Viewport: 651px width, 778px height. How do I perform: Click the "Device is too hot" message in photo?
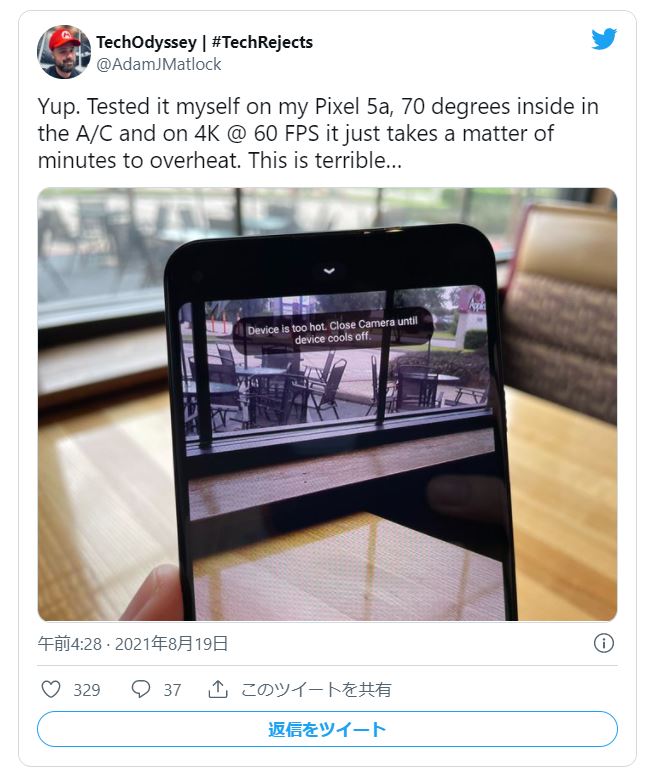click(x=332, y=330)
